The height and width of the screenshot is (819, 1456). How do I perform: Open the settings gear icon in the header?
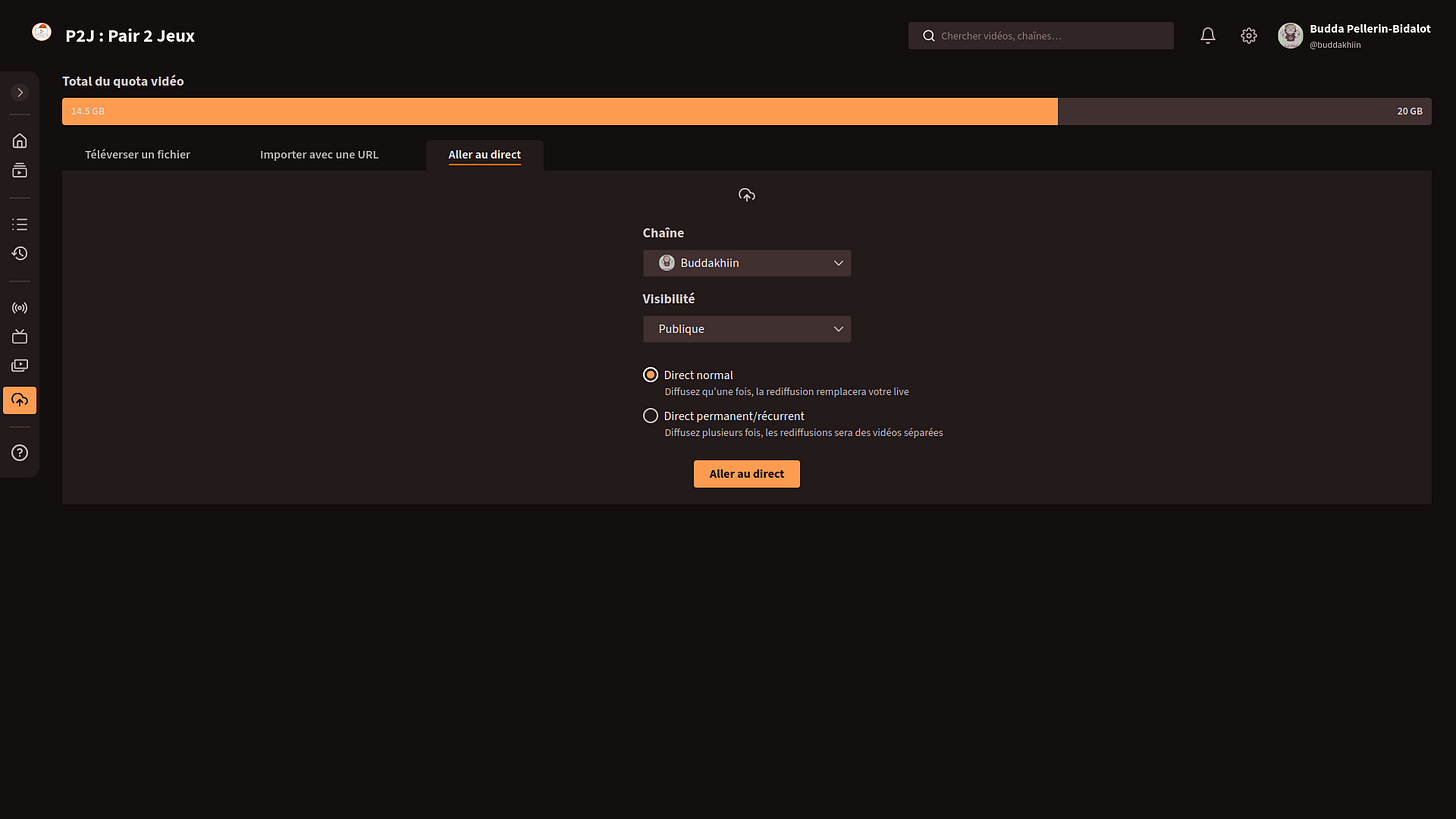pos(1249,36)
